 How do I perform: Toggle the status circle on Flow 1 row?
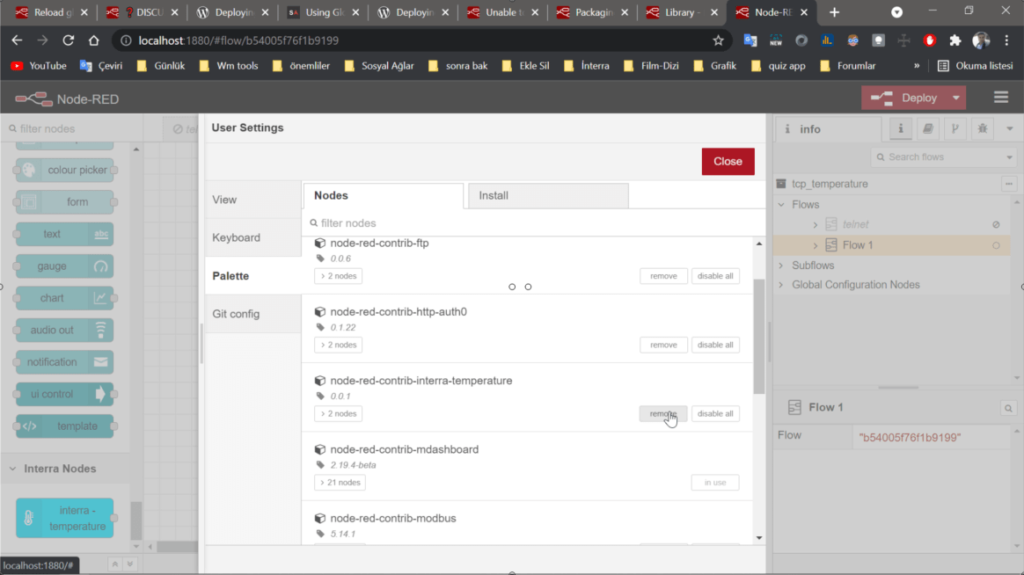pyautogui.click(x=996, y=246)
